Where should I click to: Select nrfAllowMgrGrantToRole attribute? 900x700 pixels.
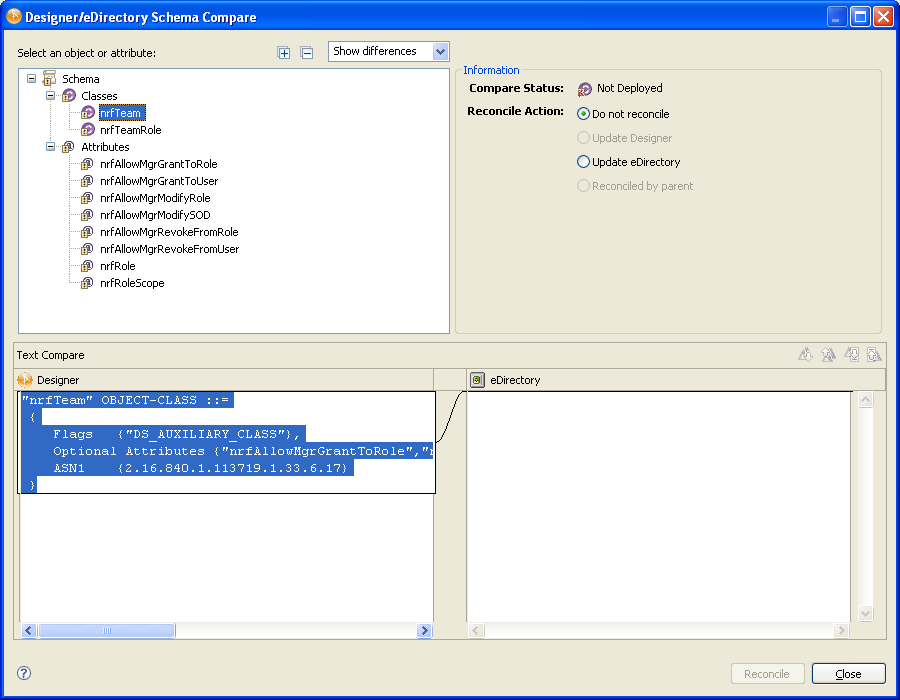pyautogui.click(x=158, y=164)
